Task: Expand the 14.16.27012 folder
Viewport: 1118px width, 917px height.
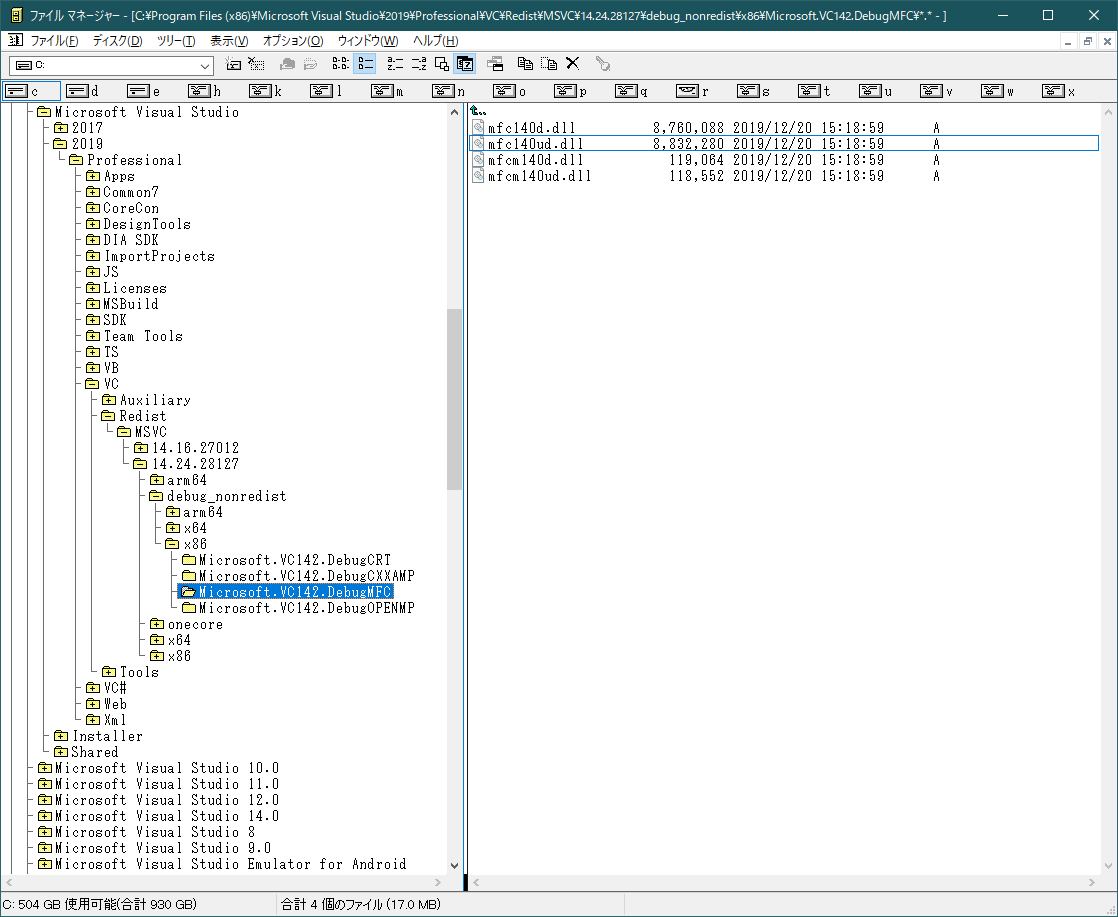Action: (x=141, y=448)
